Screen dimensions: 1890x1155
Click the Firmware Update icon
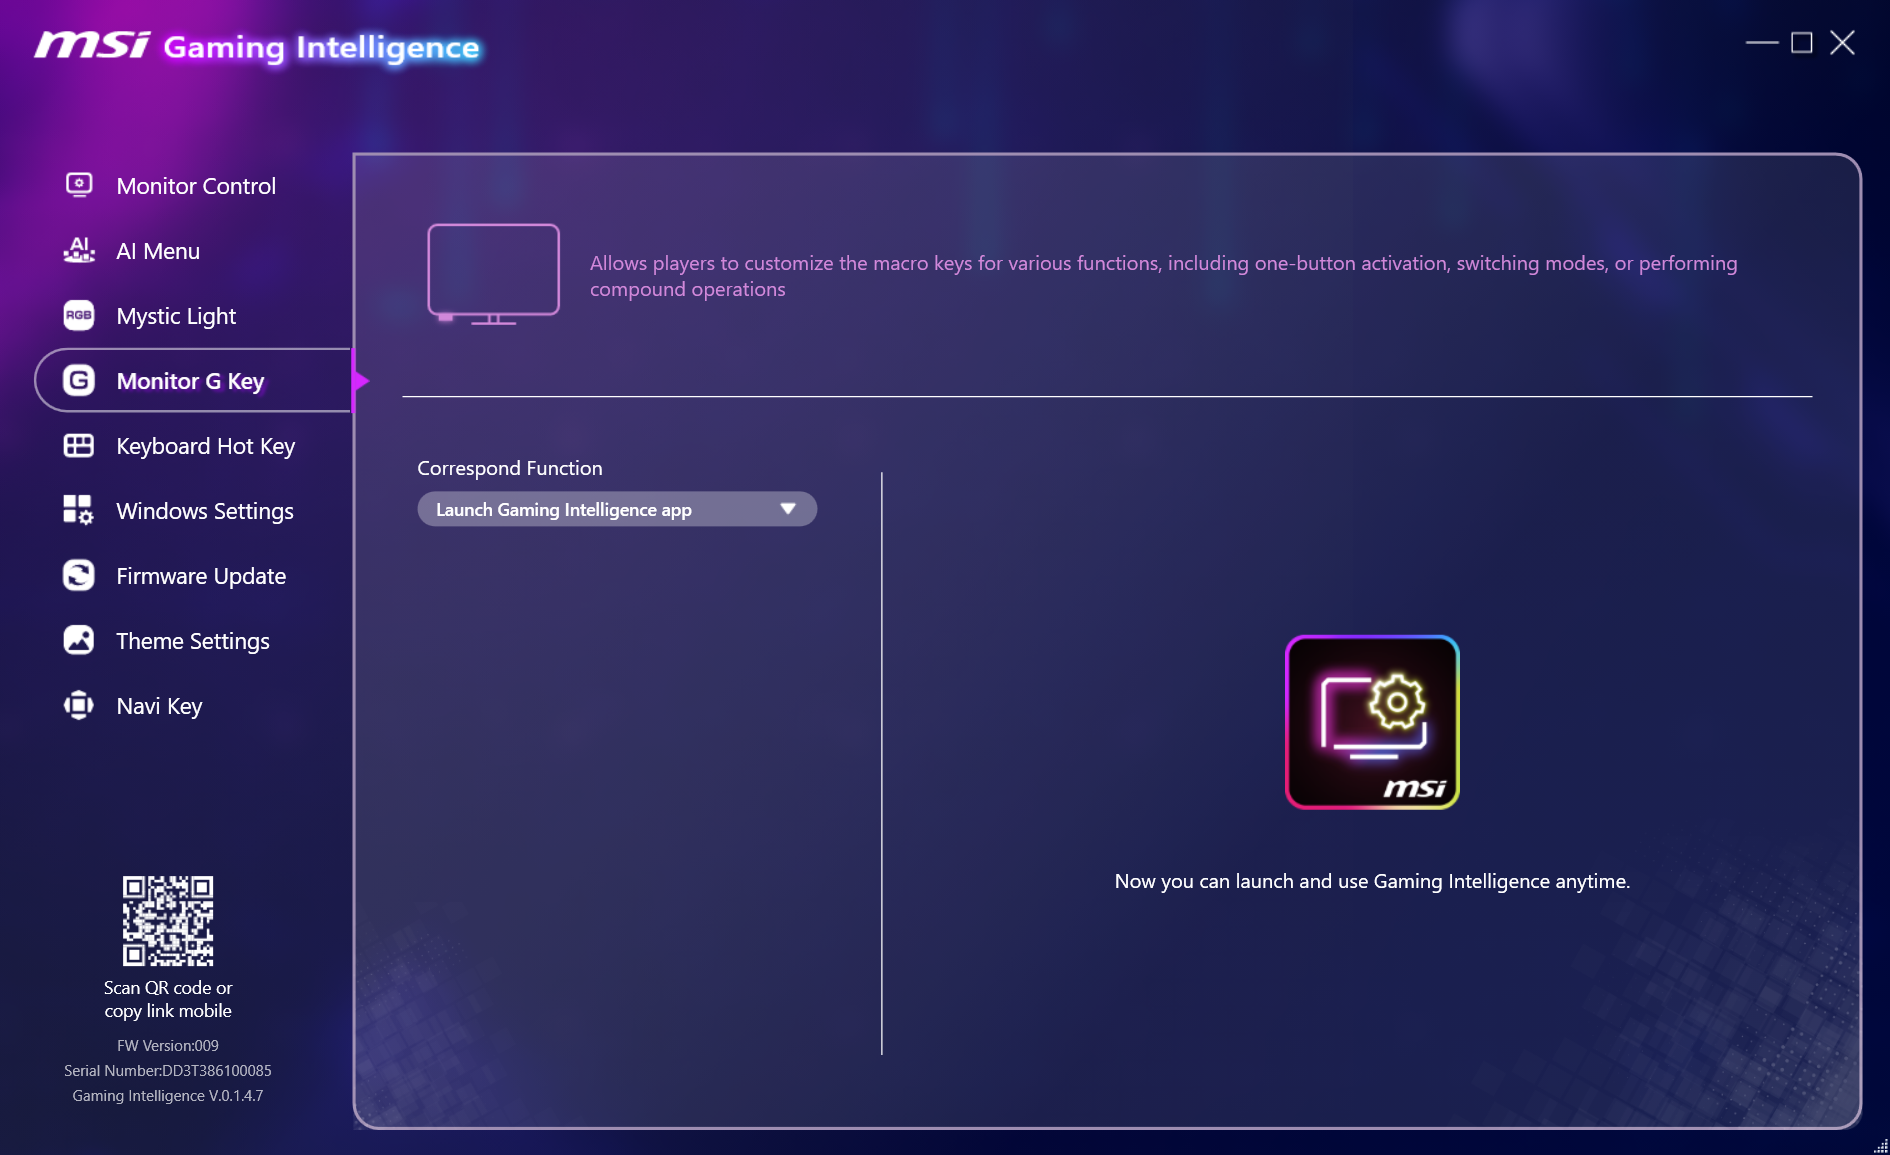pos(79,575)
